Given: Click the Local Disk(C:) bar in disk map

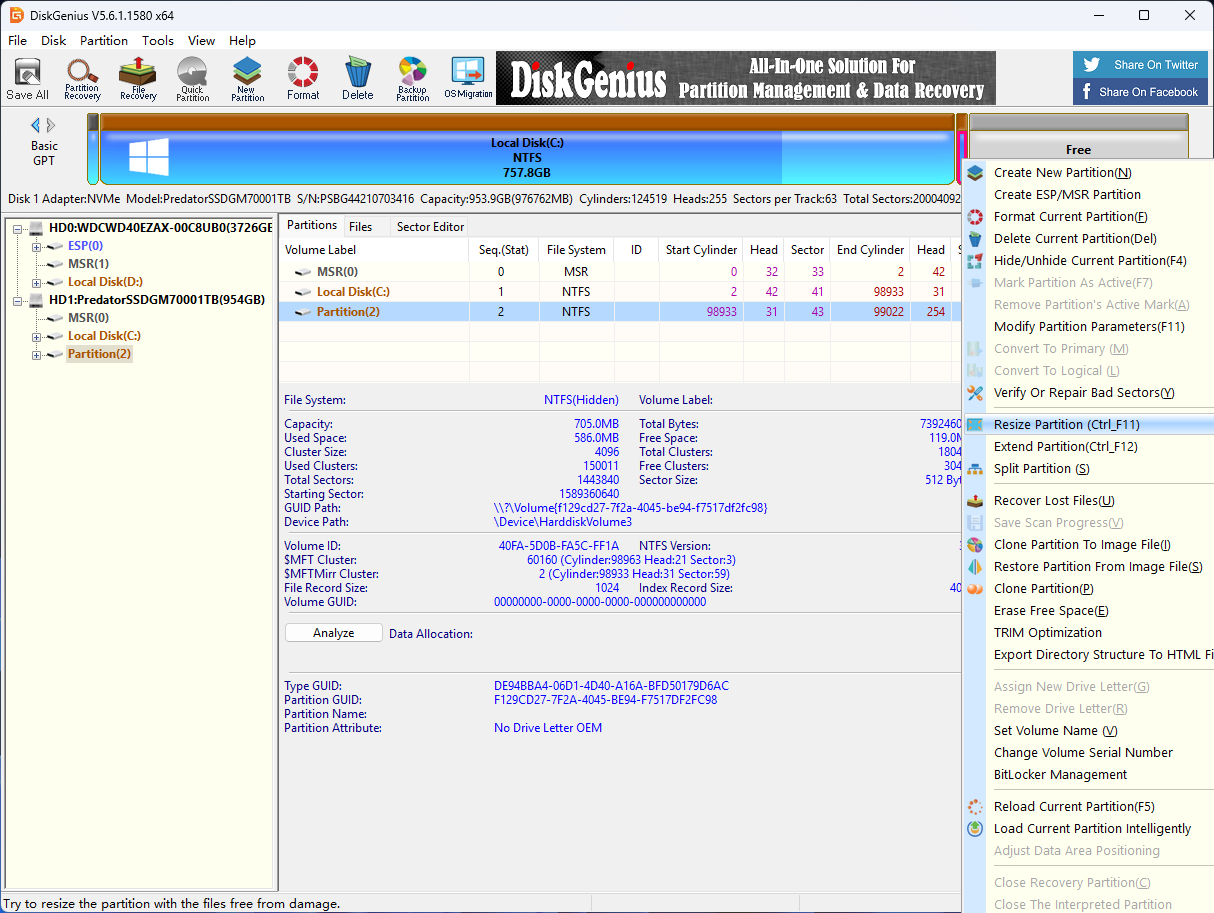Looking at the screenshot, I should coord(527,157).
